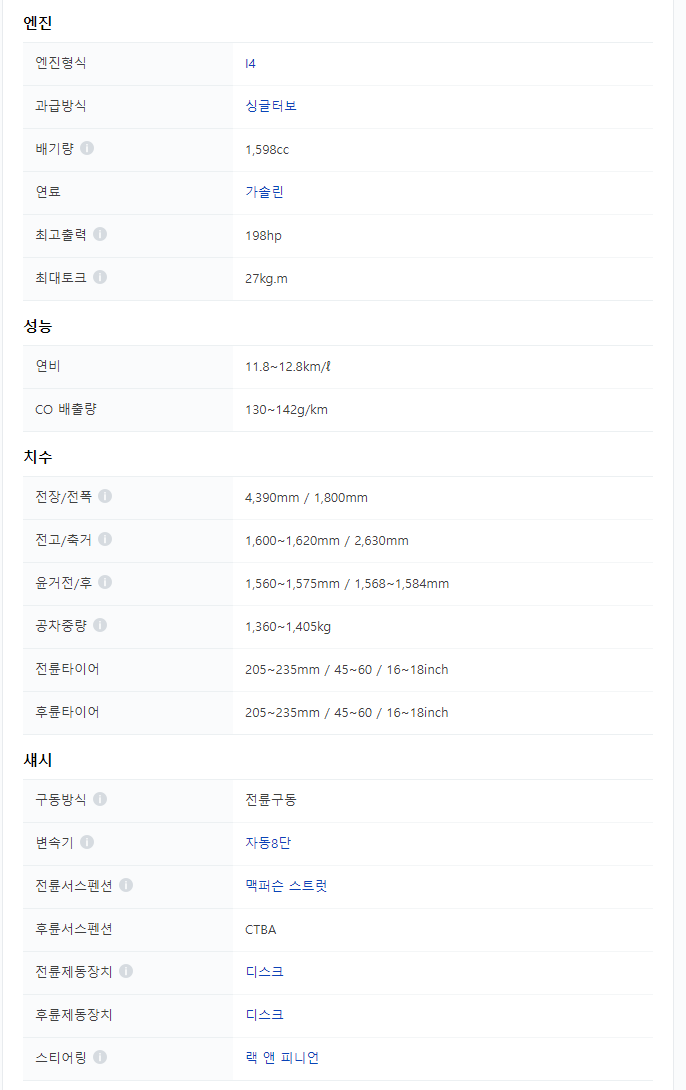
Task: Select the 1,560~1,575mm / 1,568~1,584mm value
Action: tap(347, 584)
